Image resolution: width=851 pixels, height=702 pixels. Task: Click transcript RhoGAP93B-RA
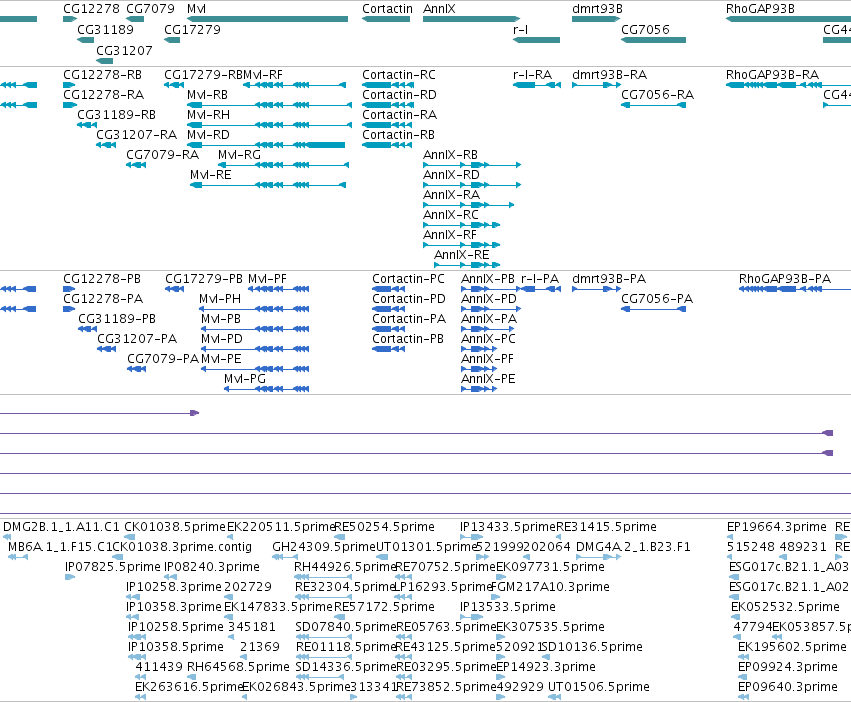(789, 85)
